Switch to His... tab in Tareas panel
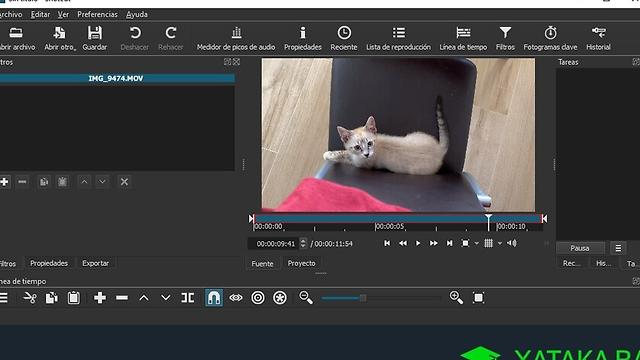Image resolution: width=640 pixels, height=360 pixels. click(604, 264)
